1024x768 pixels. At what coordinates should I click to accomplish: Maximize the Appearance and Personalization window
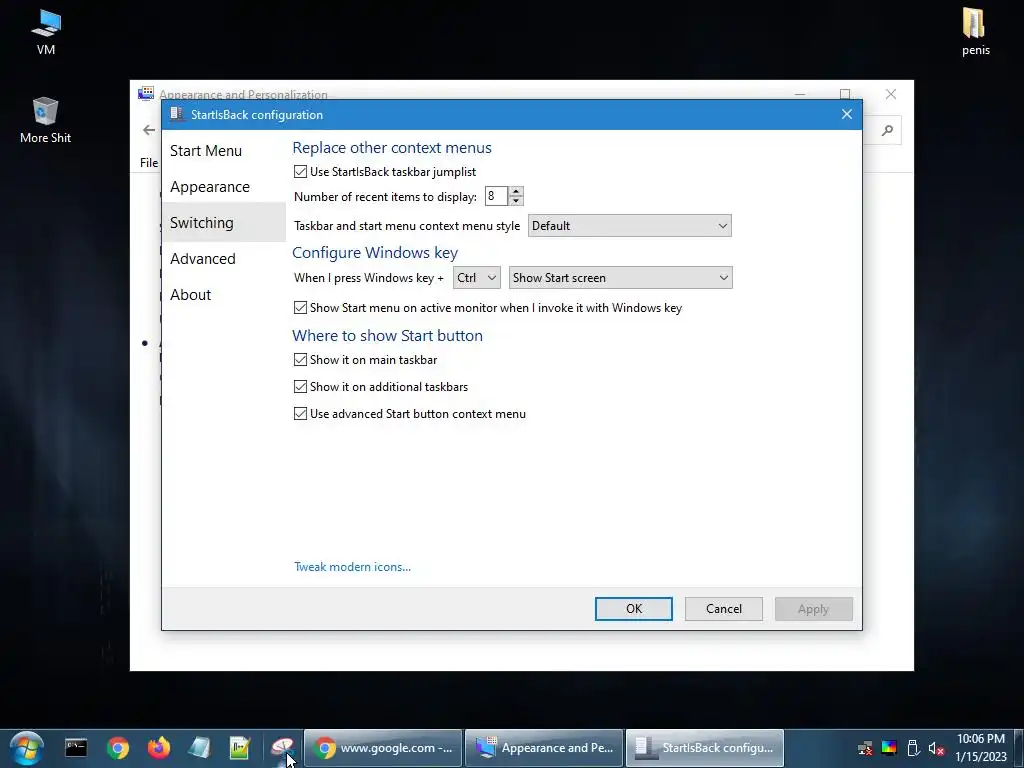tap(845, 94)
